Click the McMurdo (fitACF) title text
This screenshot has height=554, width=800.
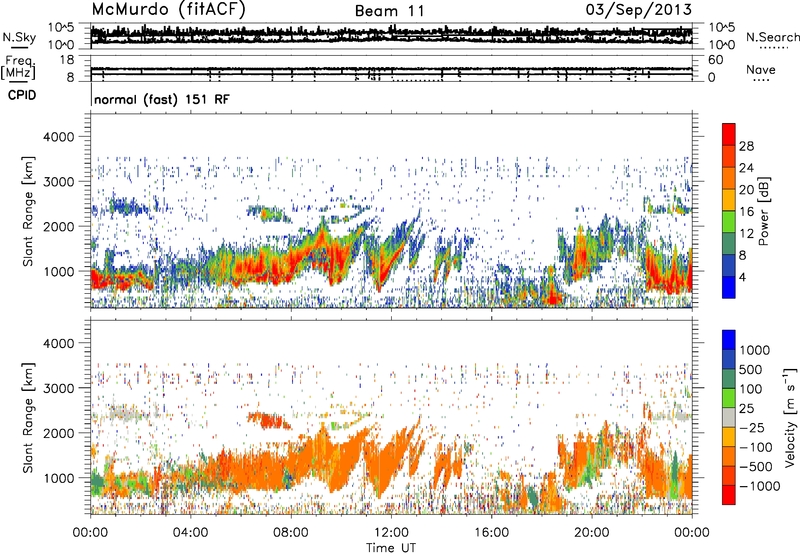[168, 10]
